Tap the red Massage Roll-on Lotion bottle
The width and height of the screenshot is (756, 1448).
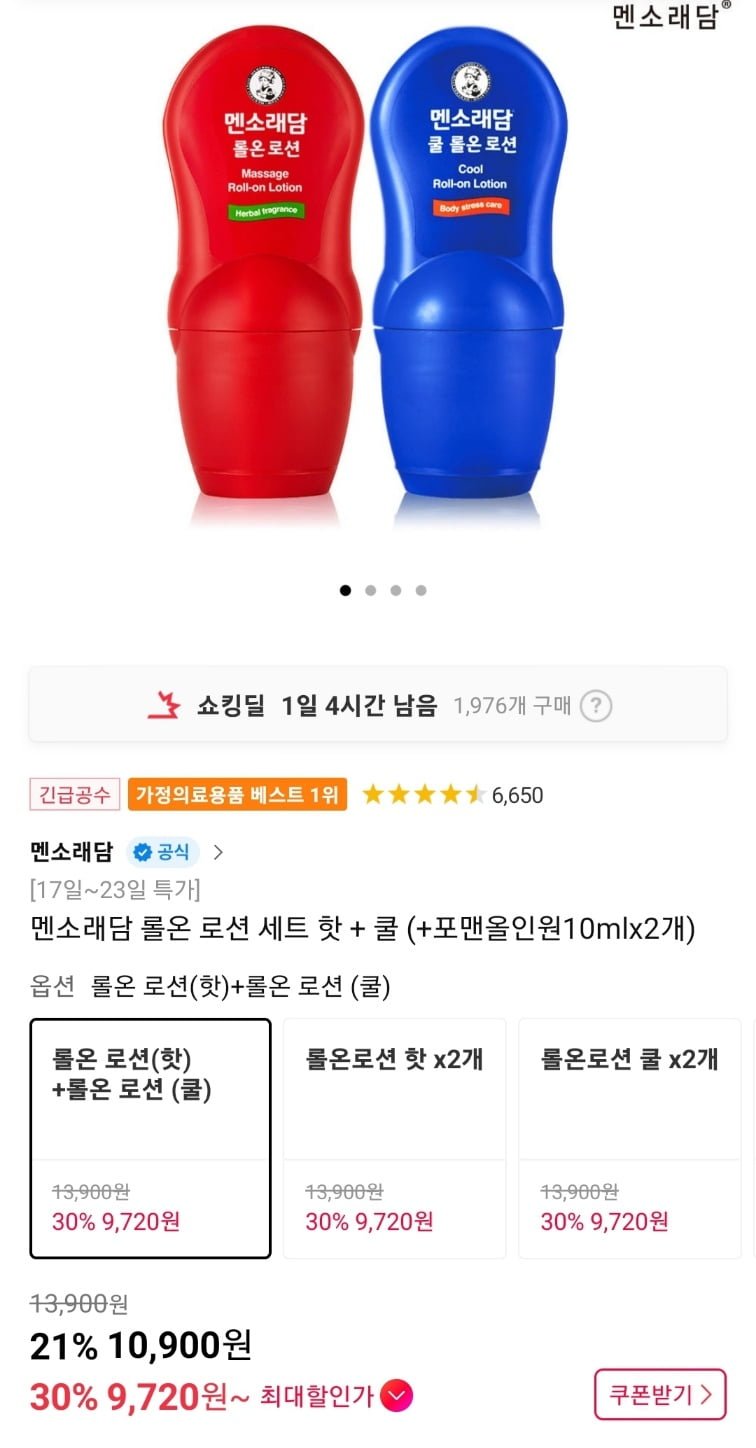coord(264,270)
